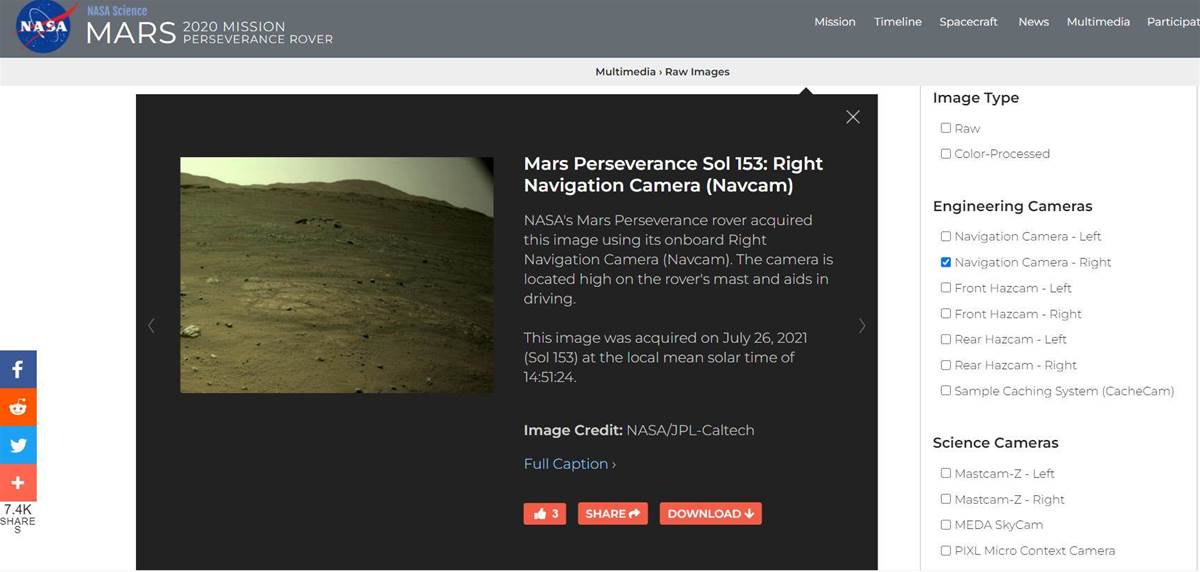Open the Participate menu
This screenshot has height=572, width=1200.
click(x=1173, y=22)
